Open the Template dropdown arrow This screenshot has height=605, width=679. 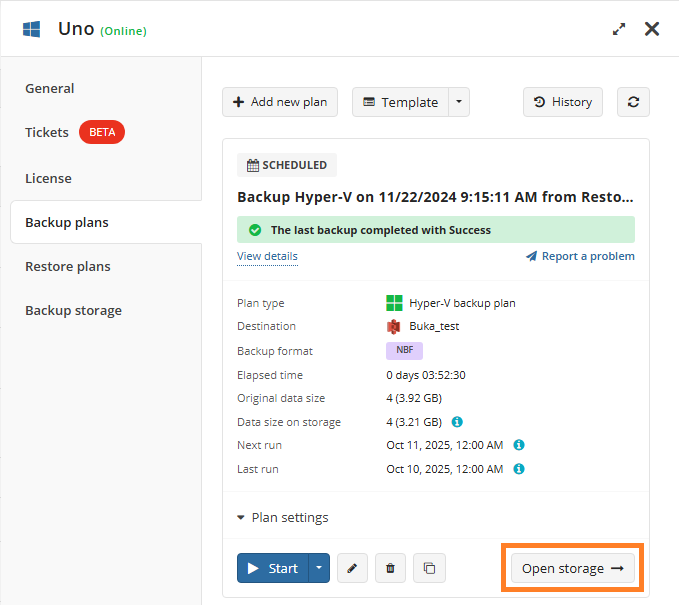[x=458, y=102]
